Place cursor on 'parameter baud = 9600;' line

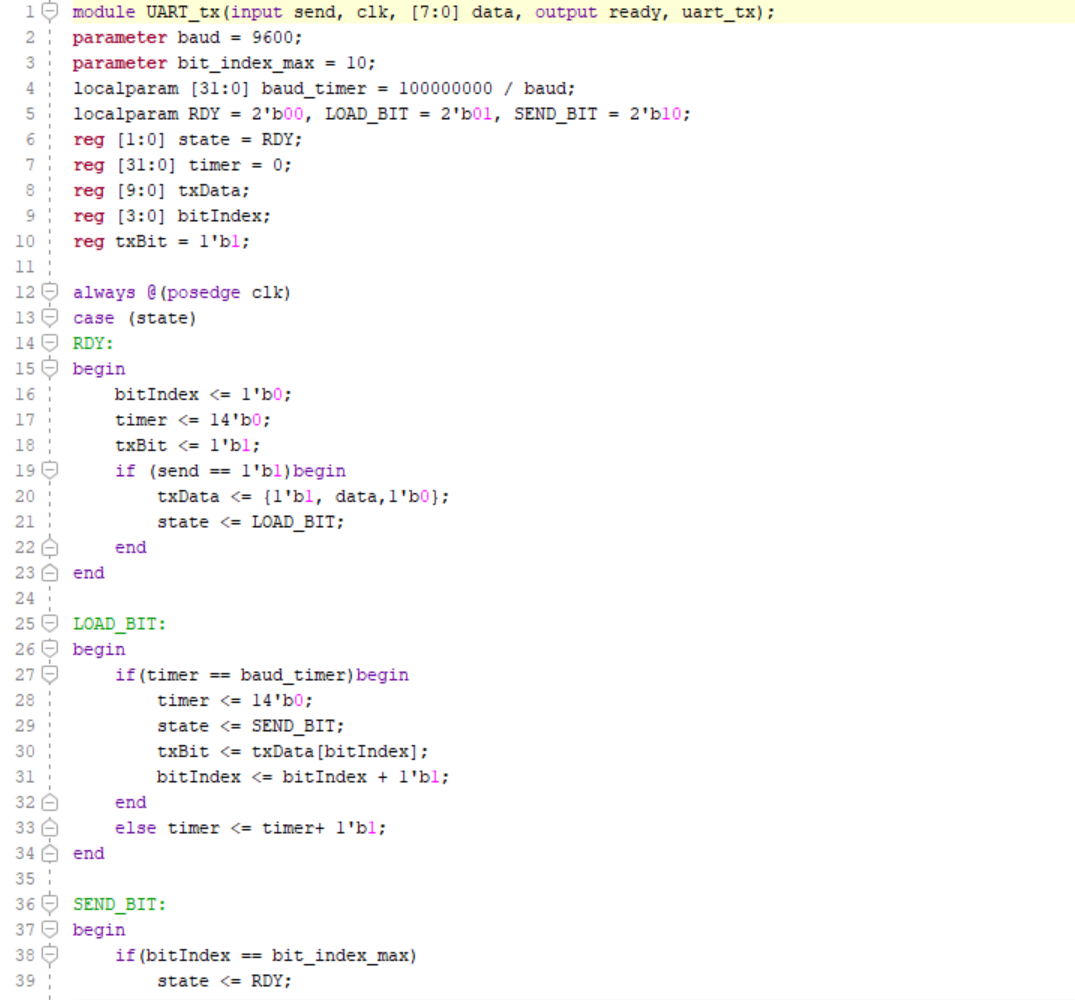(x=187, y=37)
